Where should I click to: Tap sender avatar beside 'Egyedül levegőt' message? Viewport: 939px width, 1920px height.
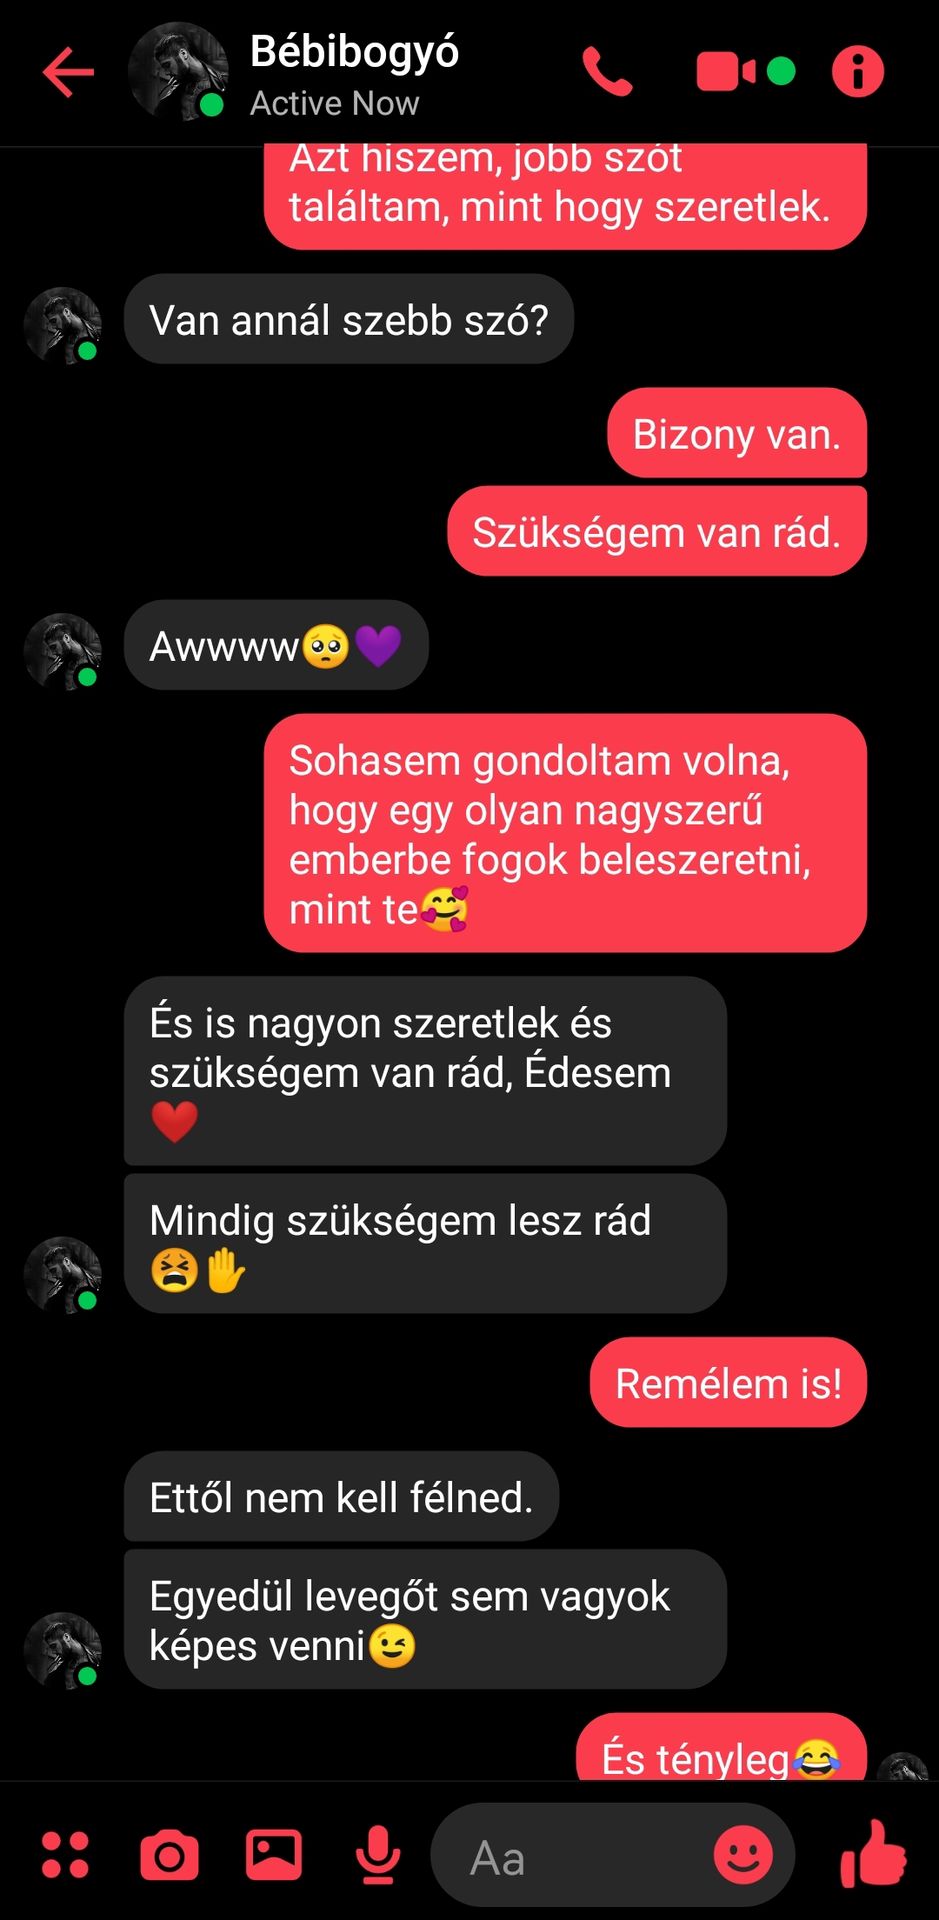62,1650
